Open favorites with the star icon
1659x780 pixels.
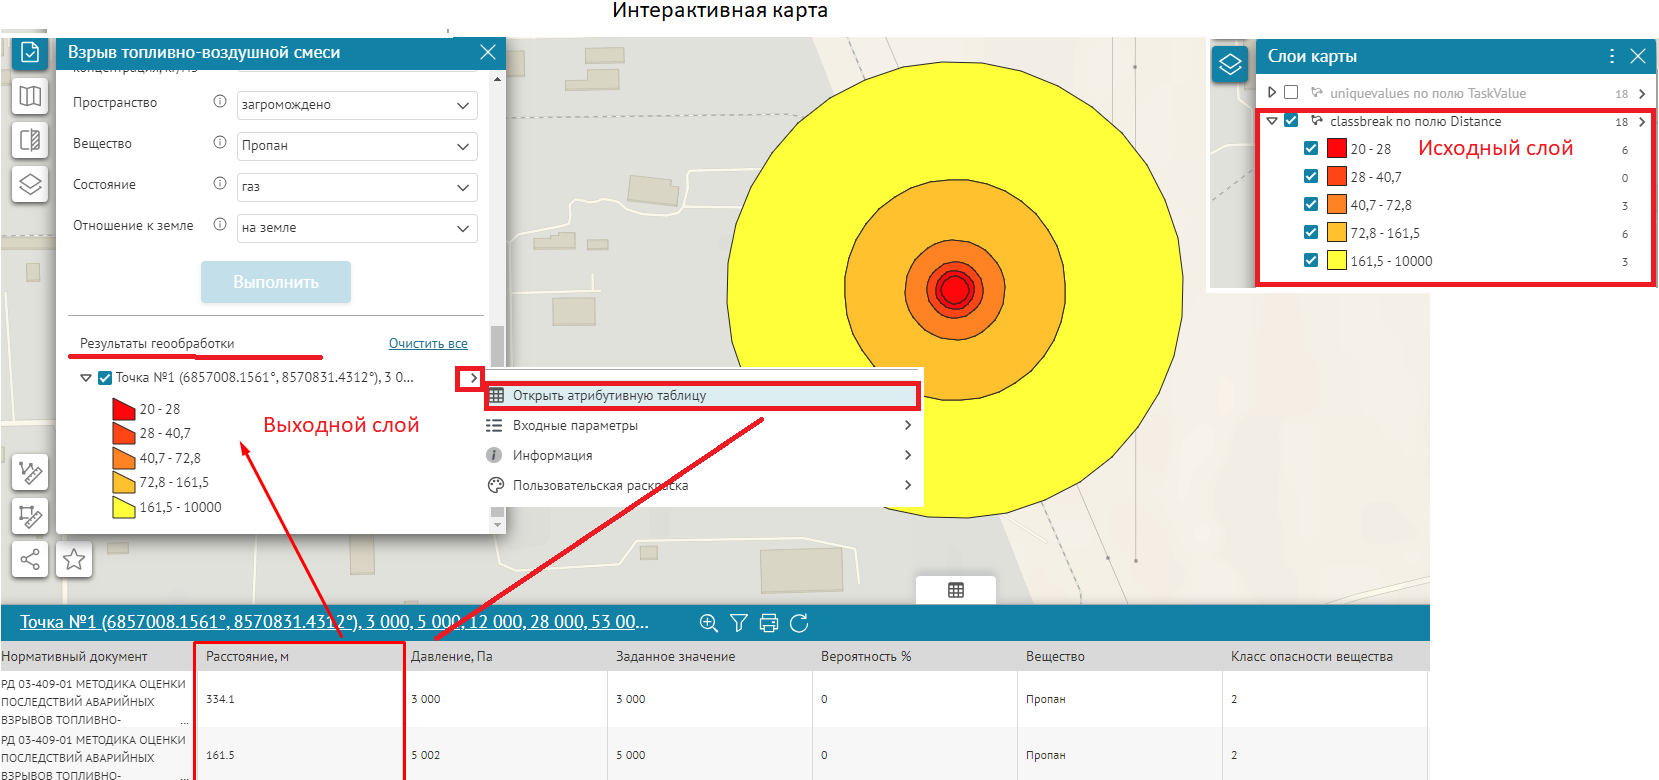(x=74, y=559)
